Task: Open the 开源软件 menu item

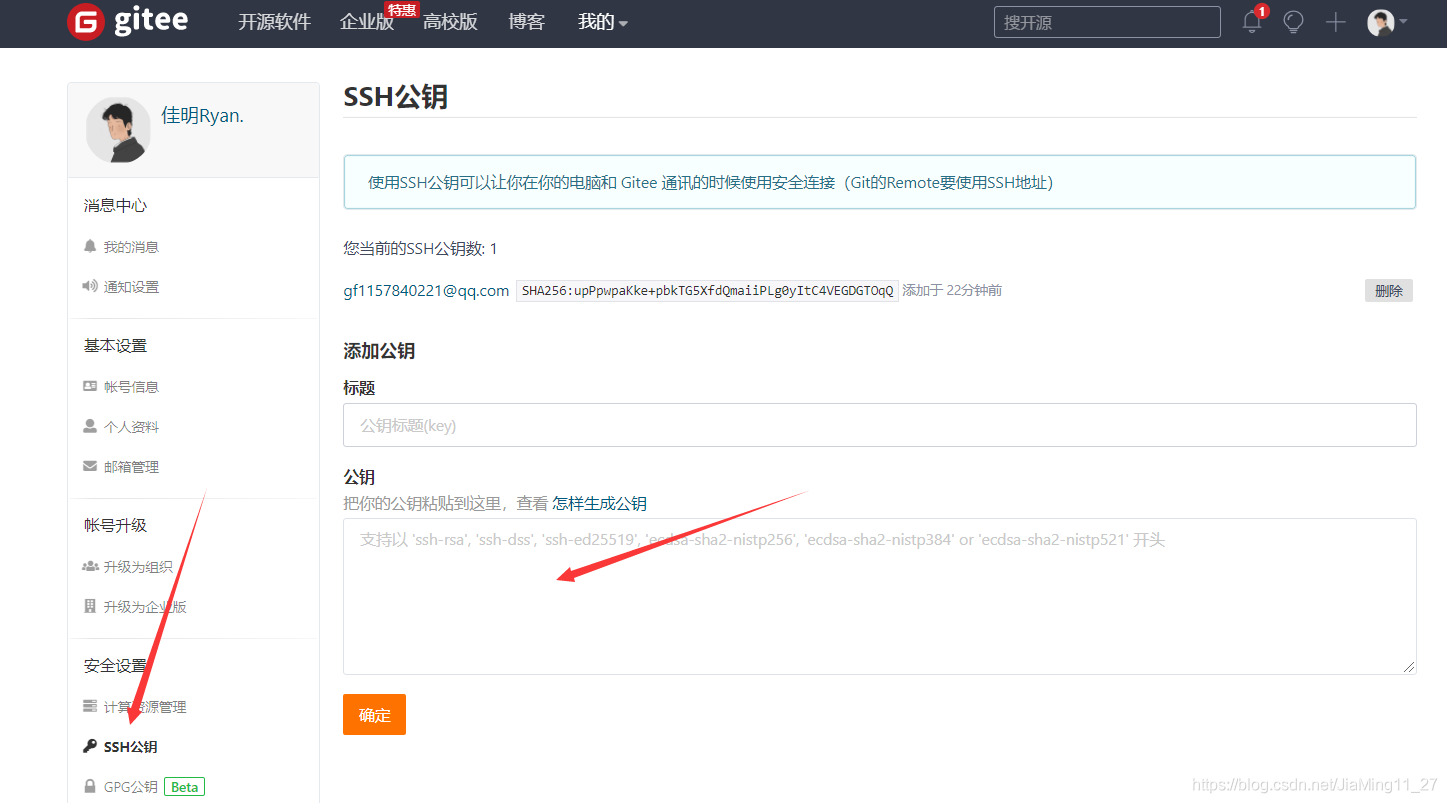Action: (x=275, y=22)
